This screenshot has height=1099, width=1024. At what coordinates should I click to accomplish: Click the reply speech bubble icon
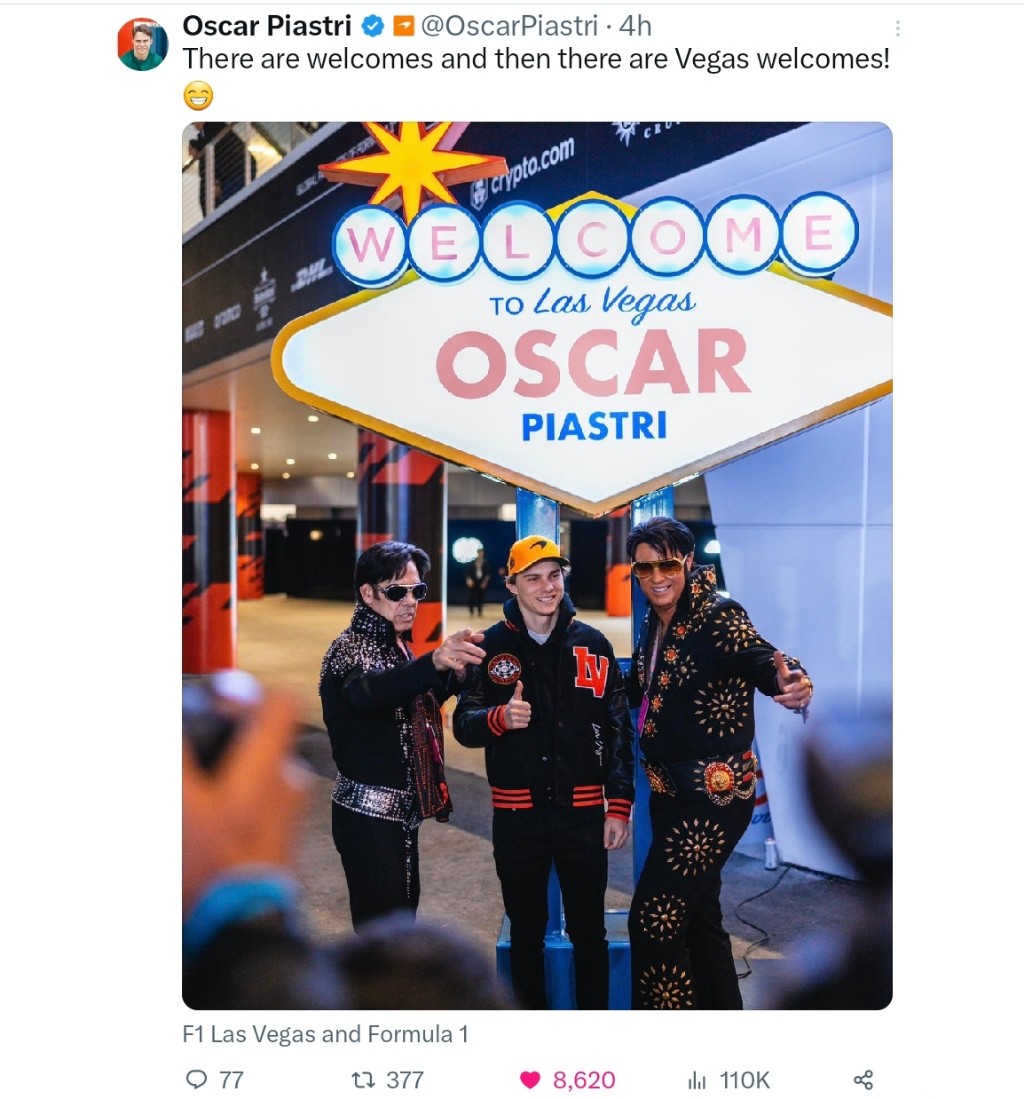(x=196, y=1079)
